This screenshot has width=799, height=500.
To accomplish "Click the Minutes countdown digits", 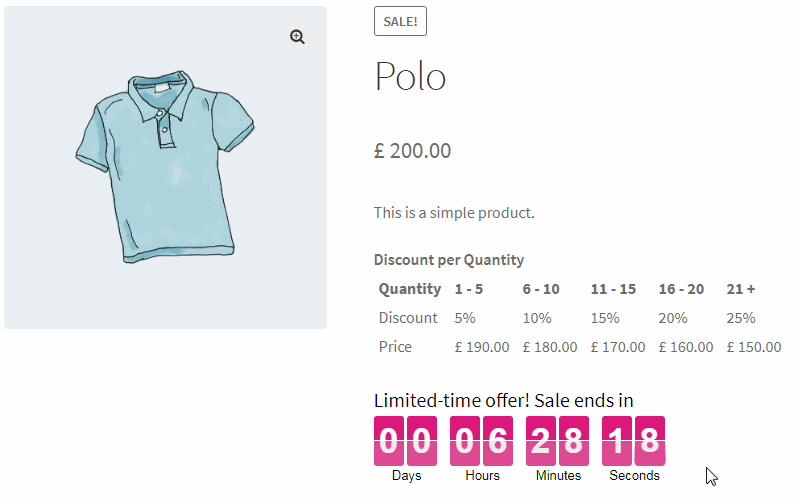I will (558, 441).
